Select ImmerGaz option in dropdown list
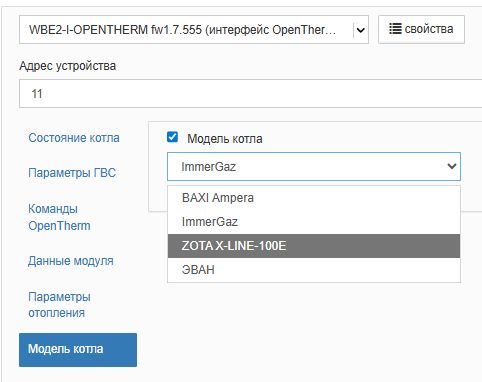Screen dimensions: 482x382 314,222
